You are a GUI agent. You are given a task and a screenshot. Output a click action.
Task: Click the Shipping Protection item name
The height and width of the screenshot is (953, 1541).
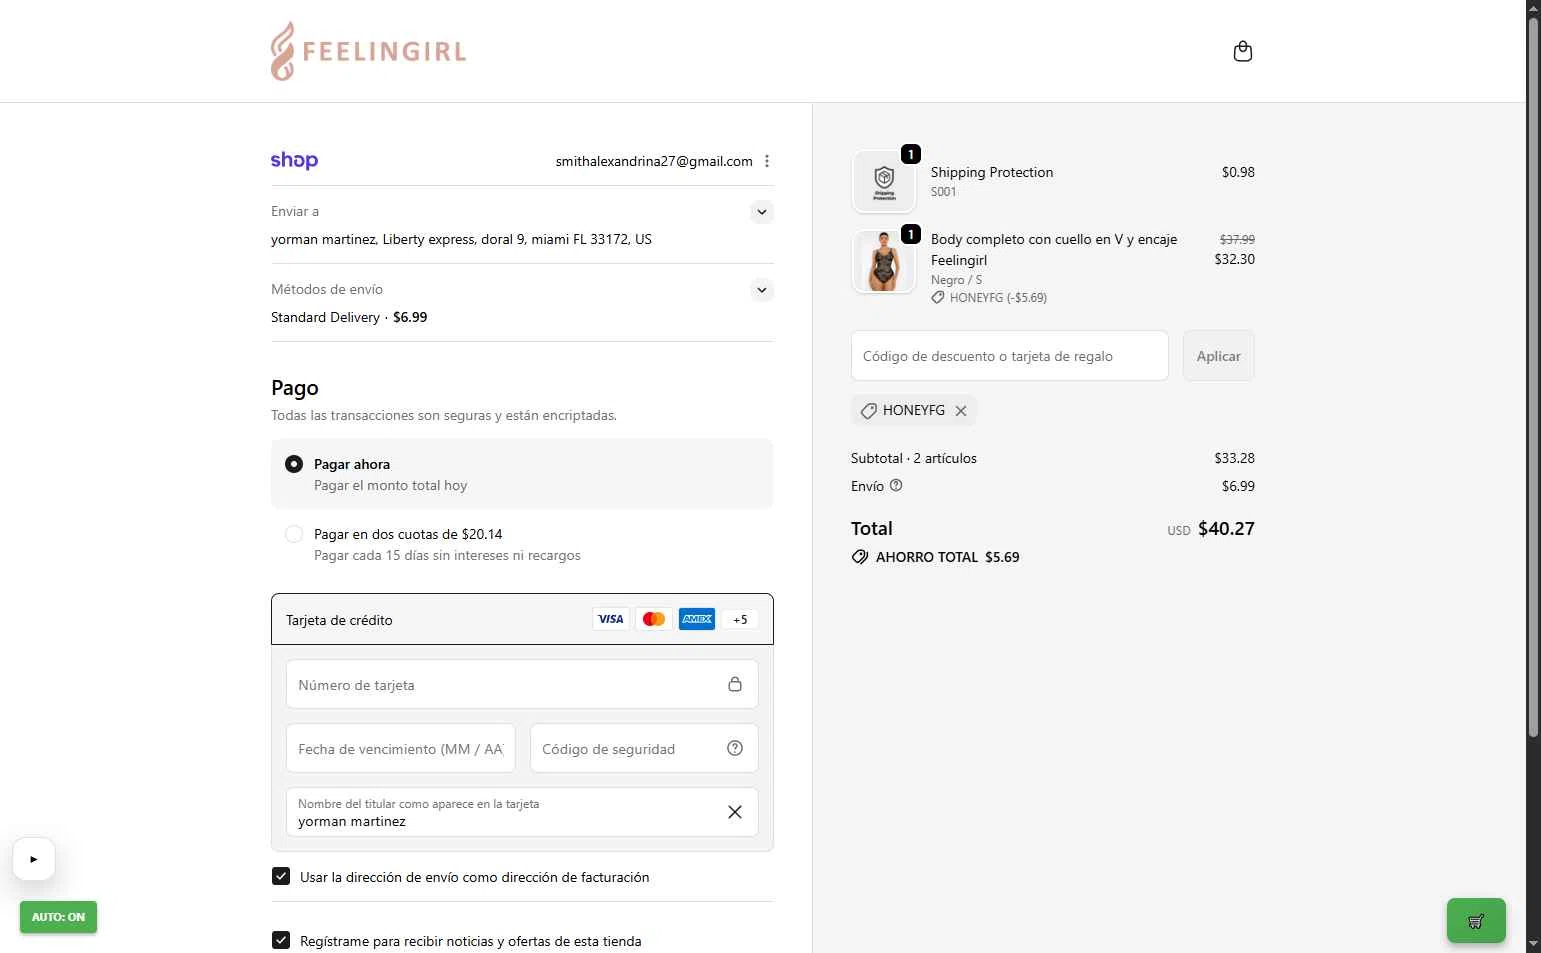(x=992, y=172)
